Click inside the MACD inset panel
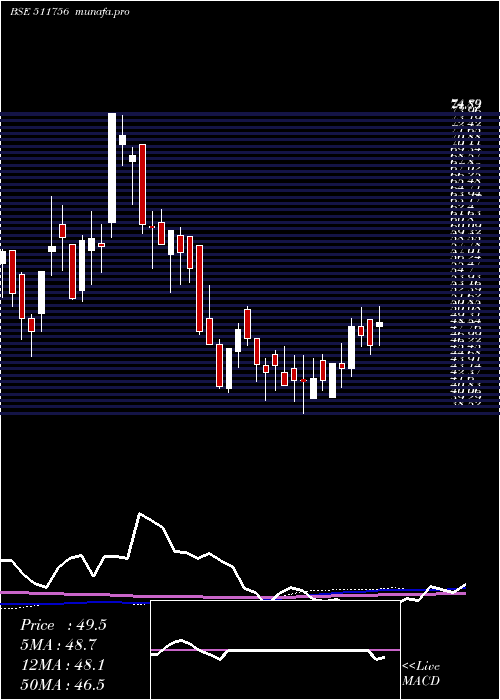Viewport: 500px width, 700px height. pyautogui.click(x=275, y=650)
